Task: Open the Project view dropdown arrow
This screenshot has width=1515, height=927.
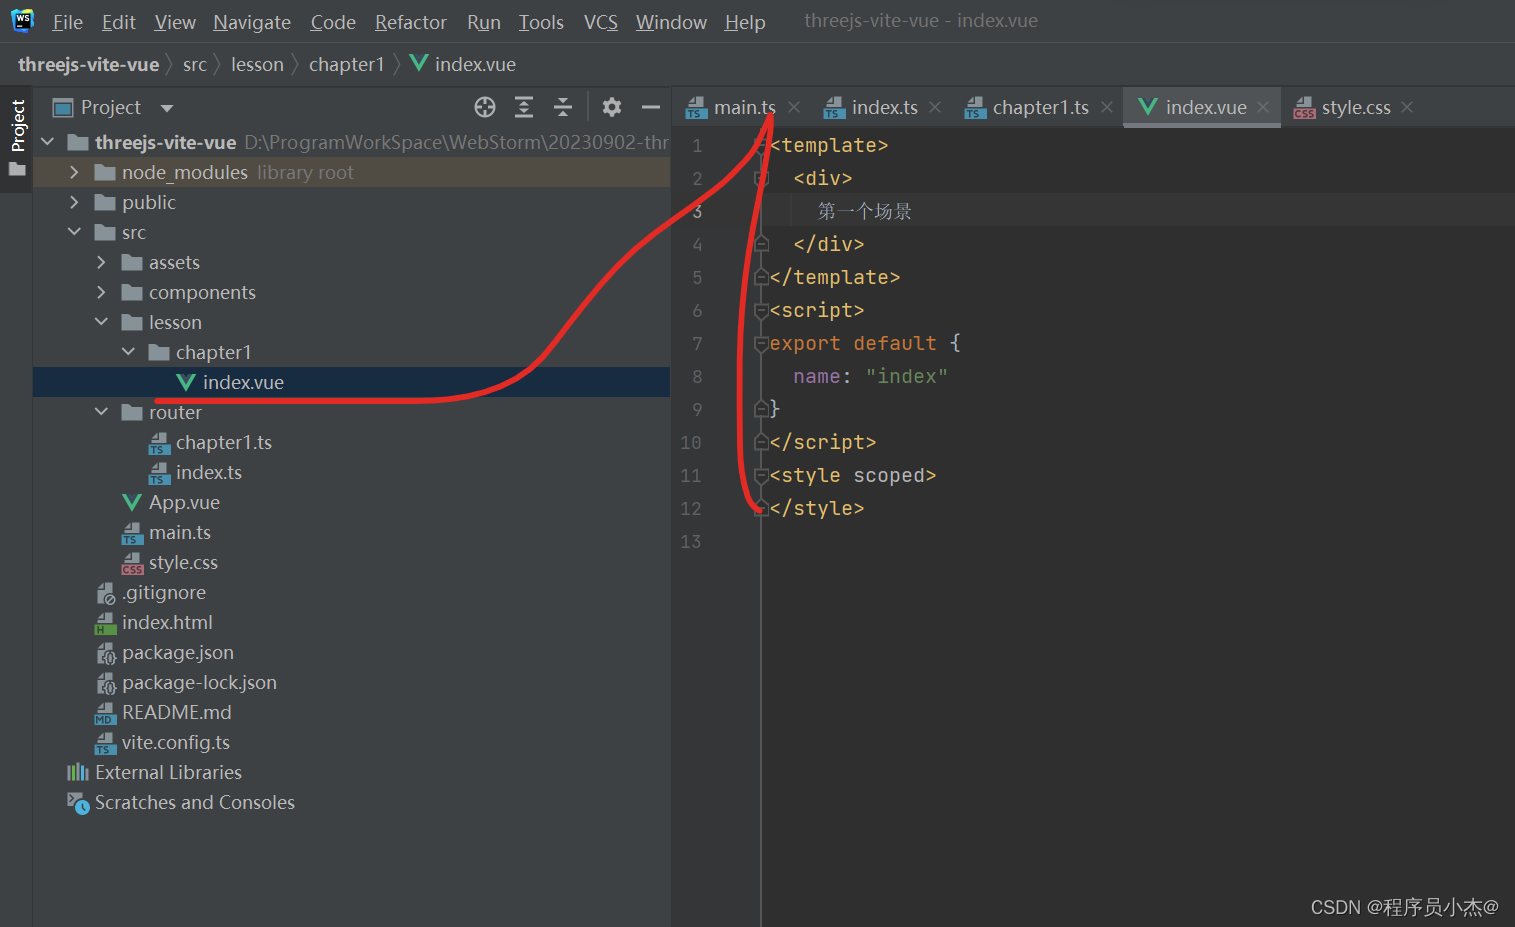Action: (x=167, y=108)
